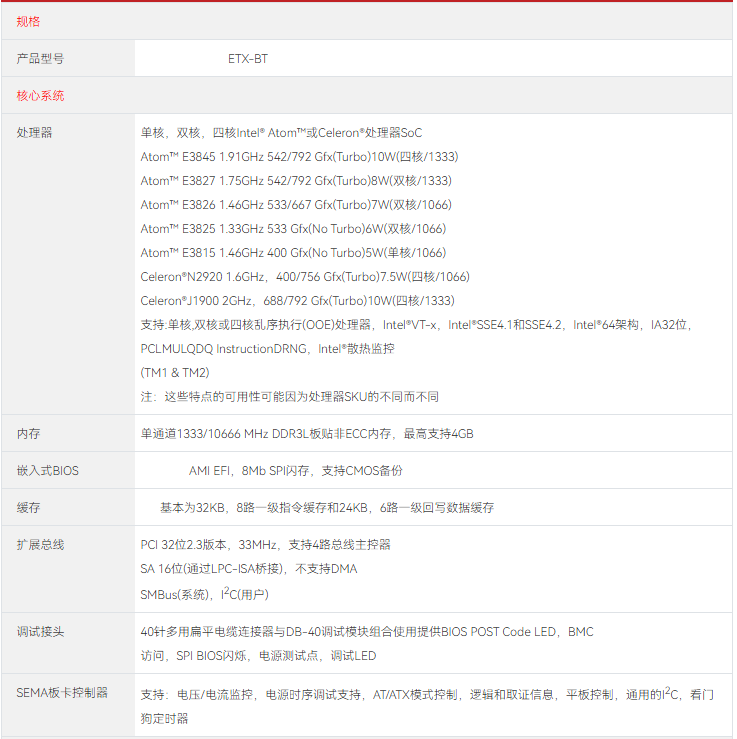Image resolution: width=737 pixels, height=739 pixels.
Task: Click the SEMA板卡控制器 row label
Action: pyautogui.click(x=62, y=692)
